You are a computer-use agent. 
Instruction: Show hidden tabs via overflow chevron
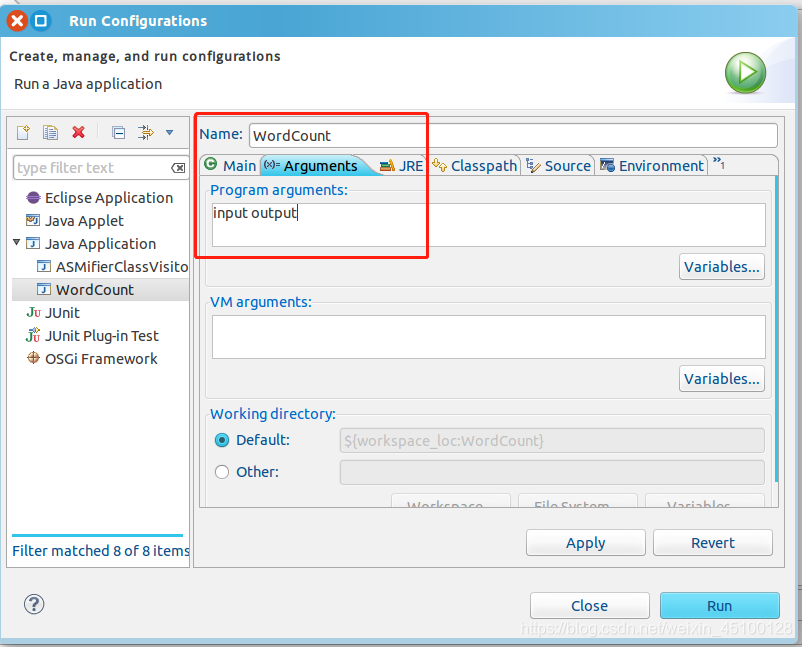[x=719, y=163]
